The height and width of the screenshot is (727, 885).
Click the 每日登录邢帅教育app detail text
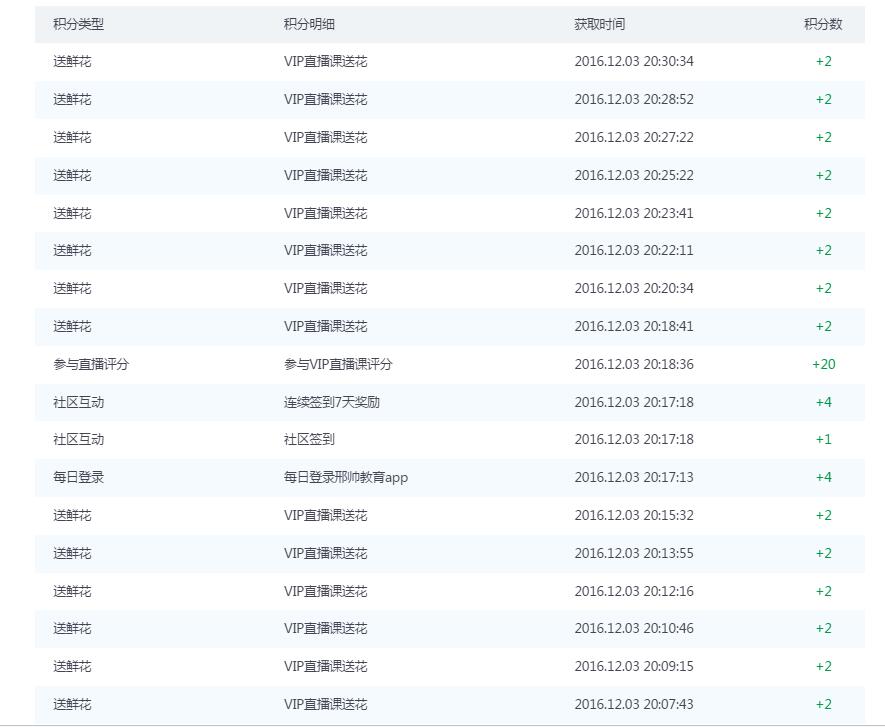pyautogui.click(x=346, y=477)
